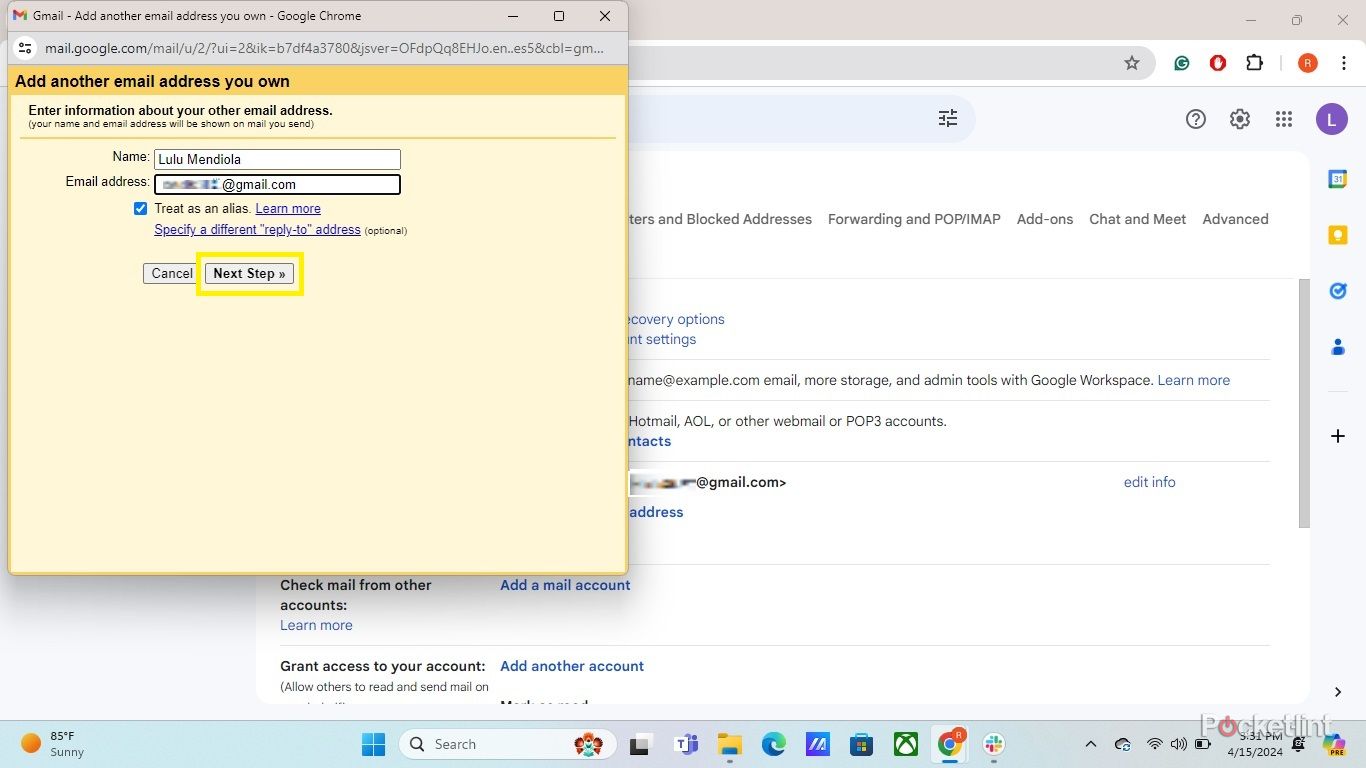The width and height of the screenshot is (1366, 768).
Task: Bookmark this page with star icon
Action: point(1132,63)
